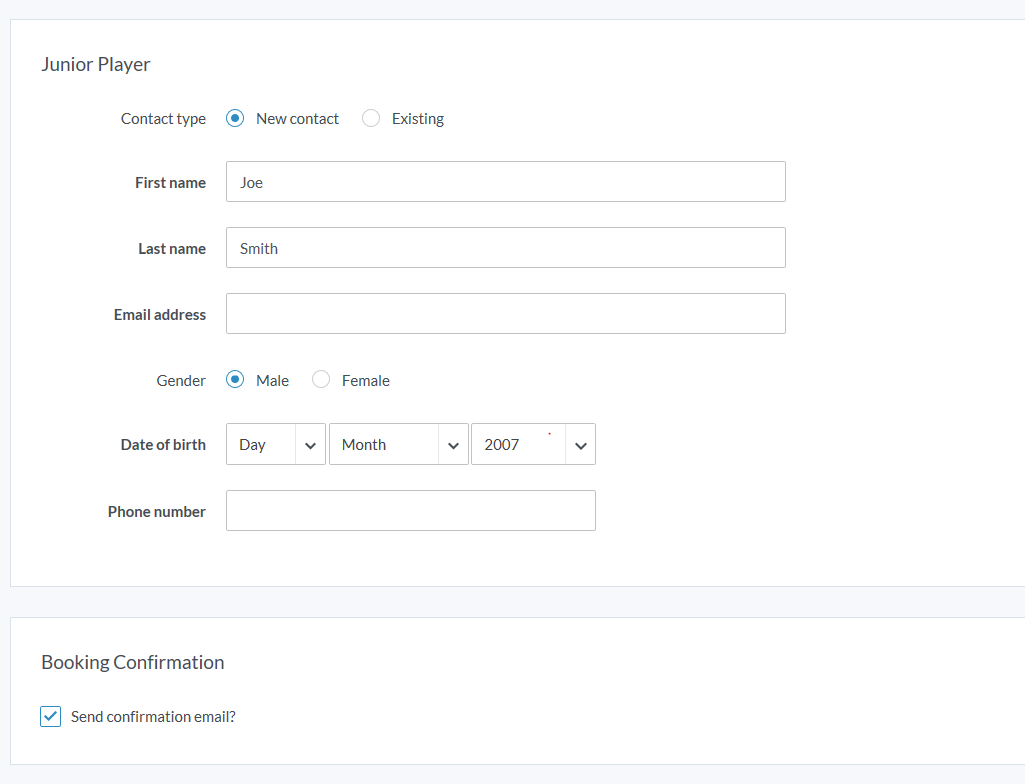Pick the Female gender radio button

[x=321, y=380]
